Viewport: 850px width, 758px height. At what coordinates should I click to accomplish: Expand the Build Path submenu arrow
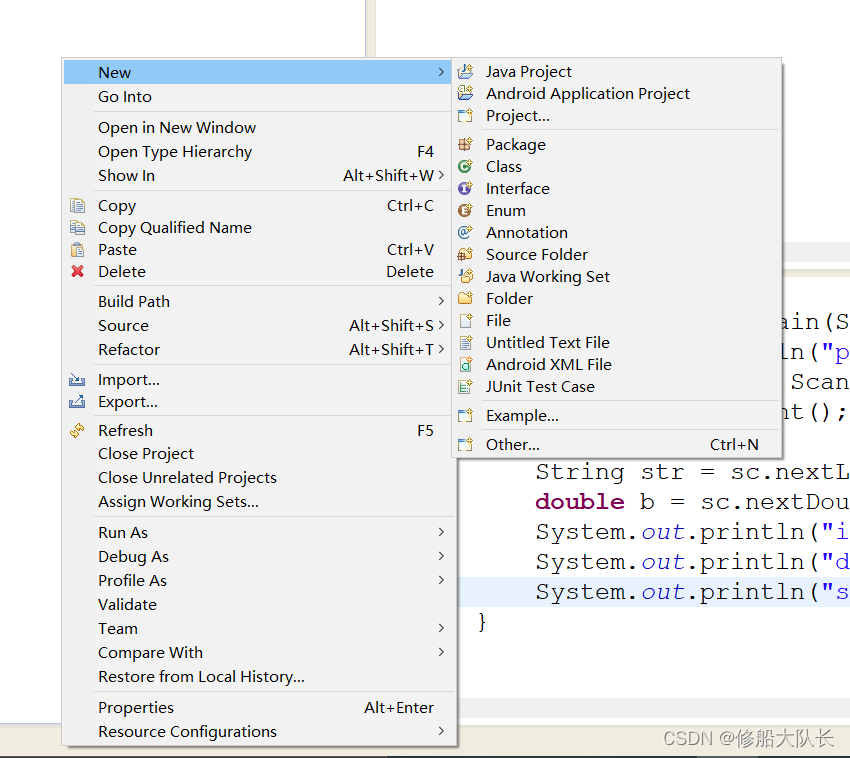(x=441, y=301)
